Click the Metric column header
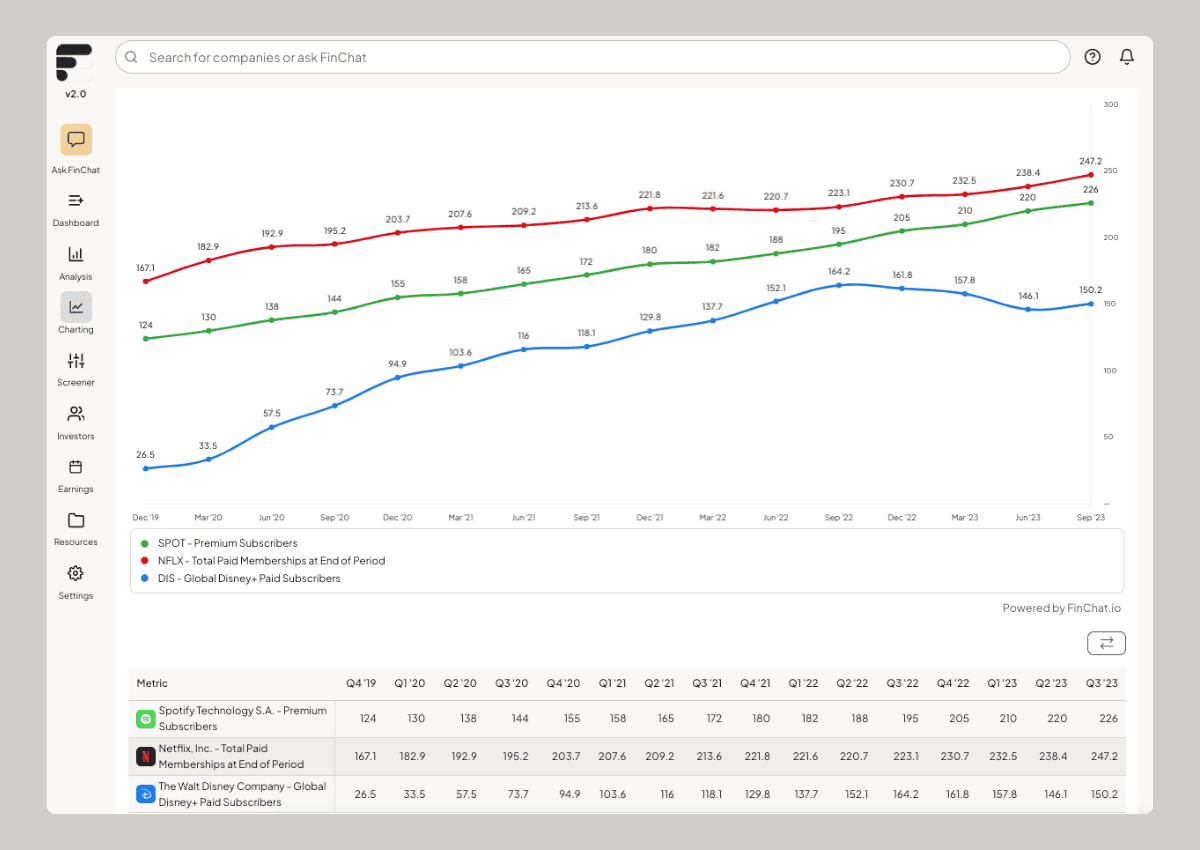This screenshot has height=850, width=1200. [152, 683]
